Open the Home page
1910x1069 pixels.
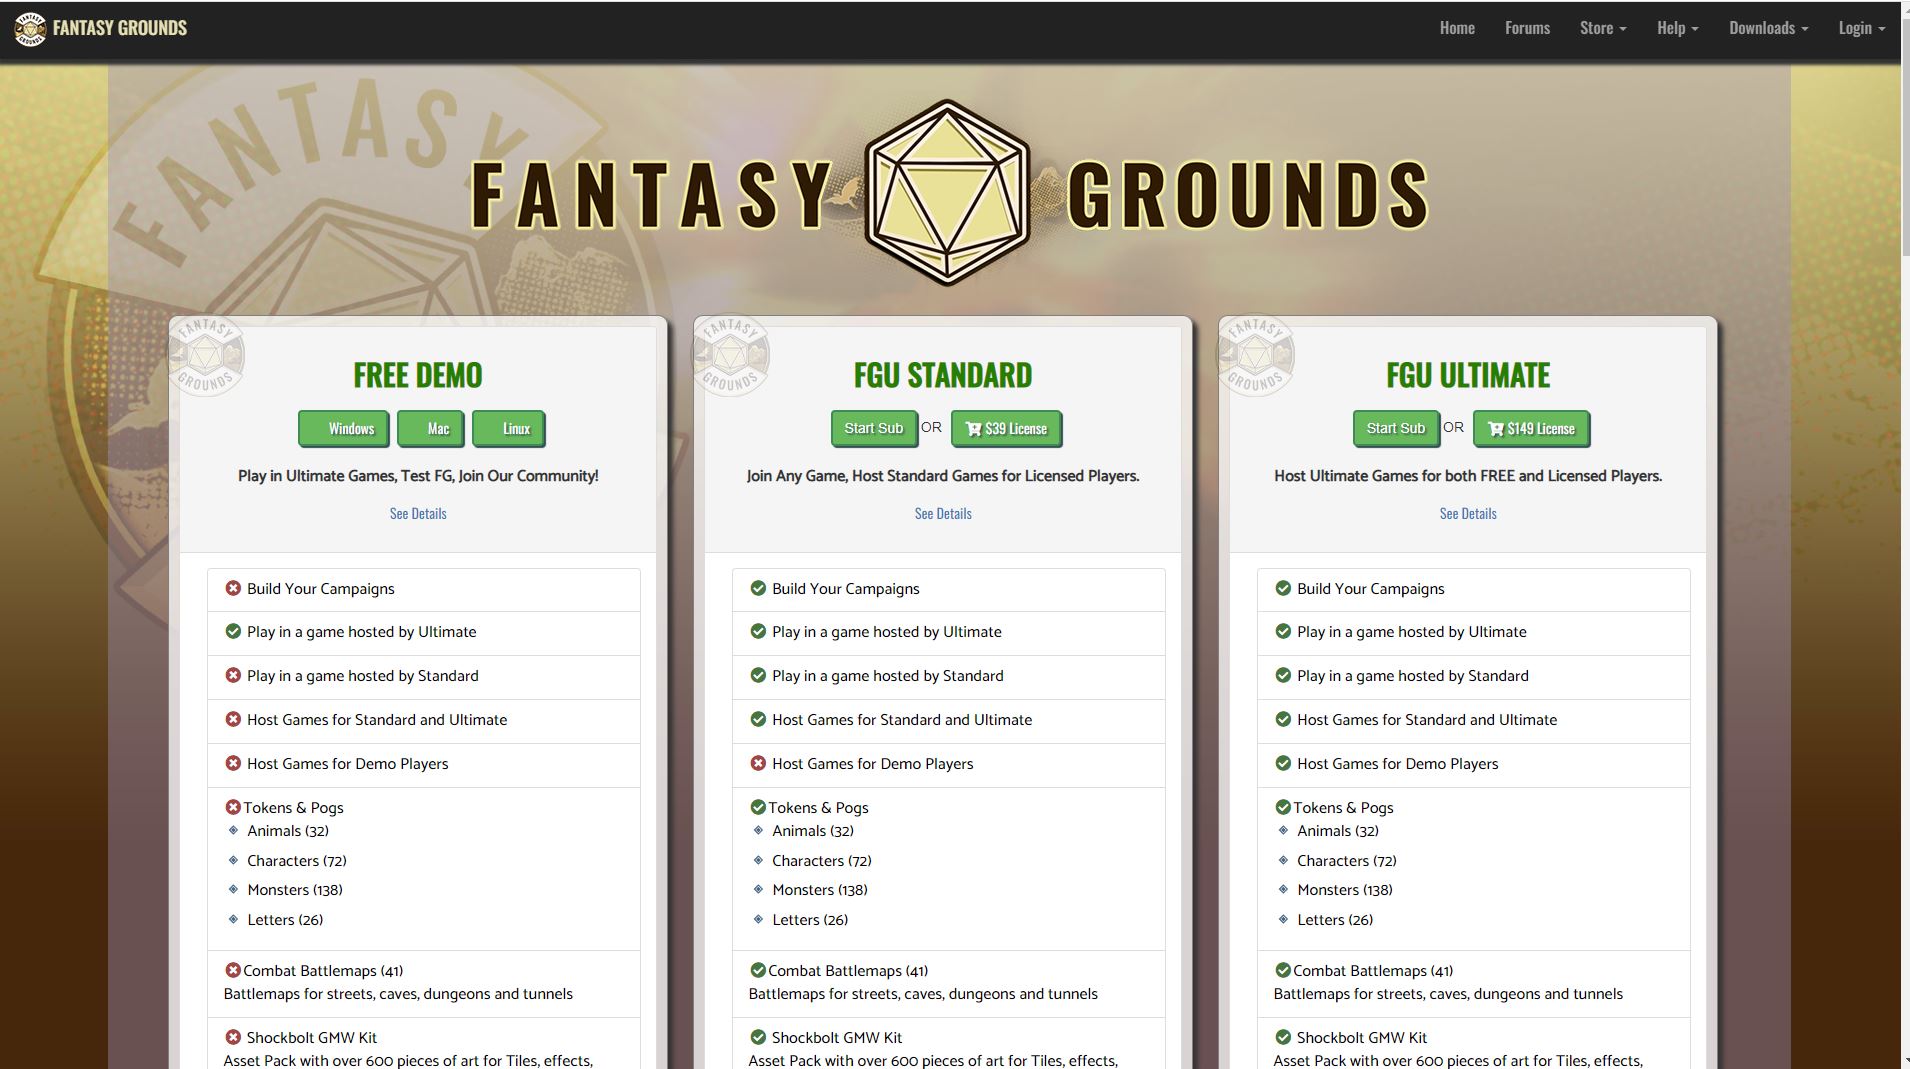click(x=1457, y=28)
